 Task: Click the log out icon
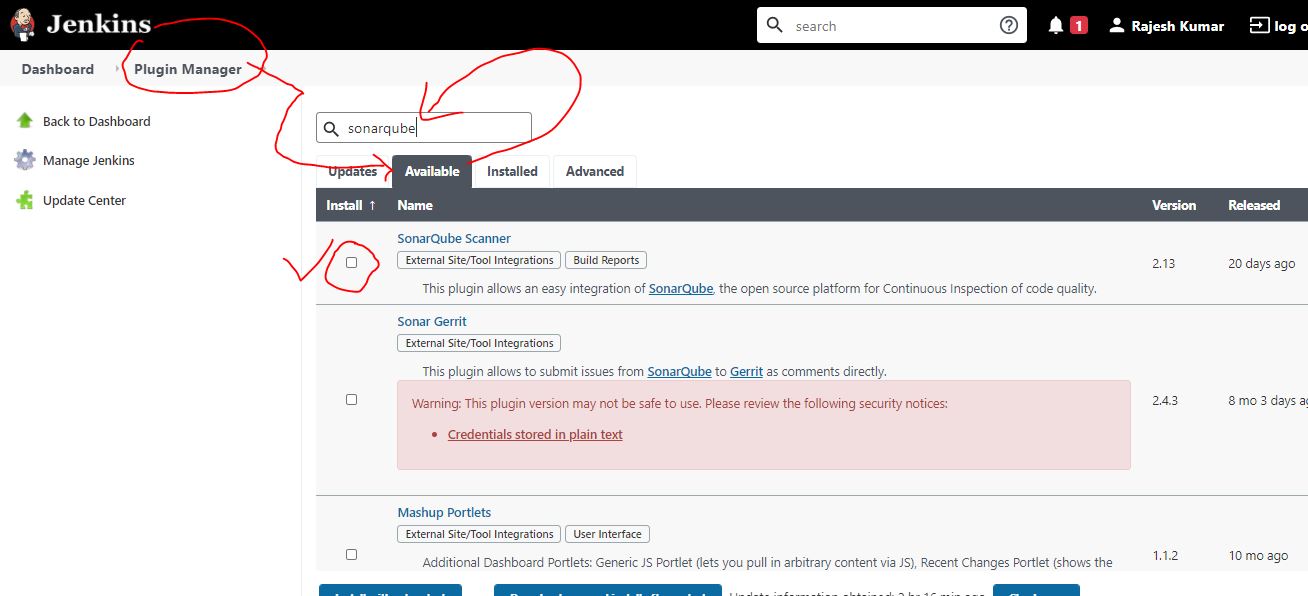1259,26
